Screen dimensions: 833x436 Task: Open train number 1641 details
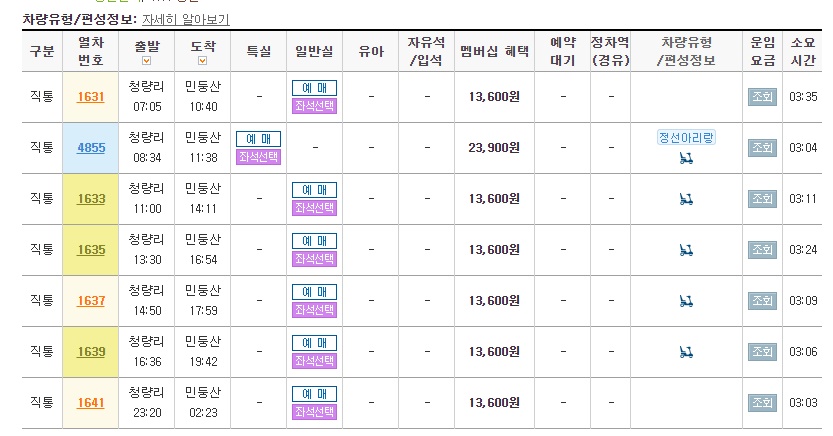[91, 403]
